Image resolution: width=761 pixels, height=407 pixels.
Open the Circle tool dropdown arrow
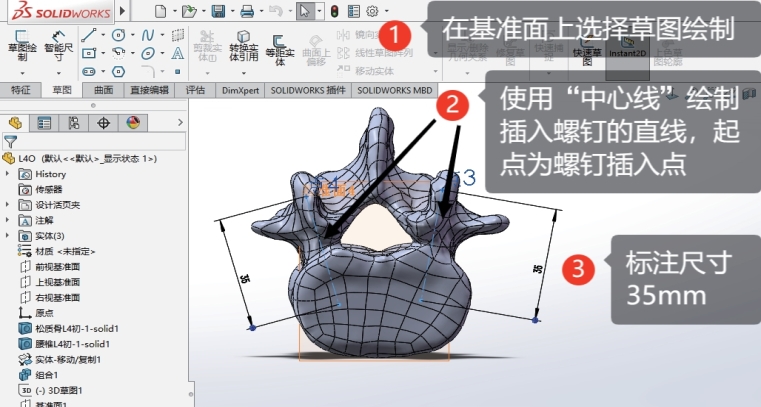click(132, 35)
